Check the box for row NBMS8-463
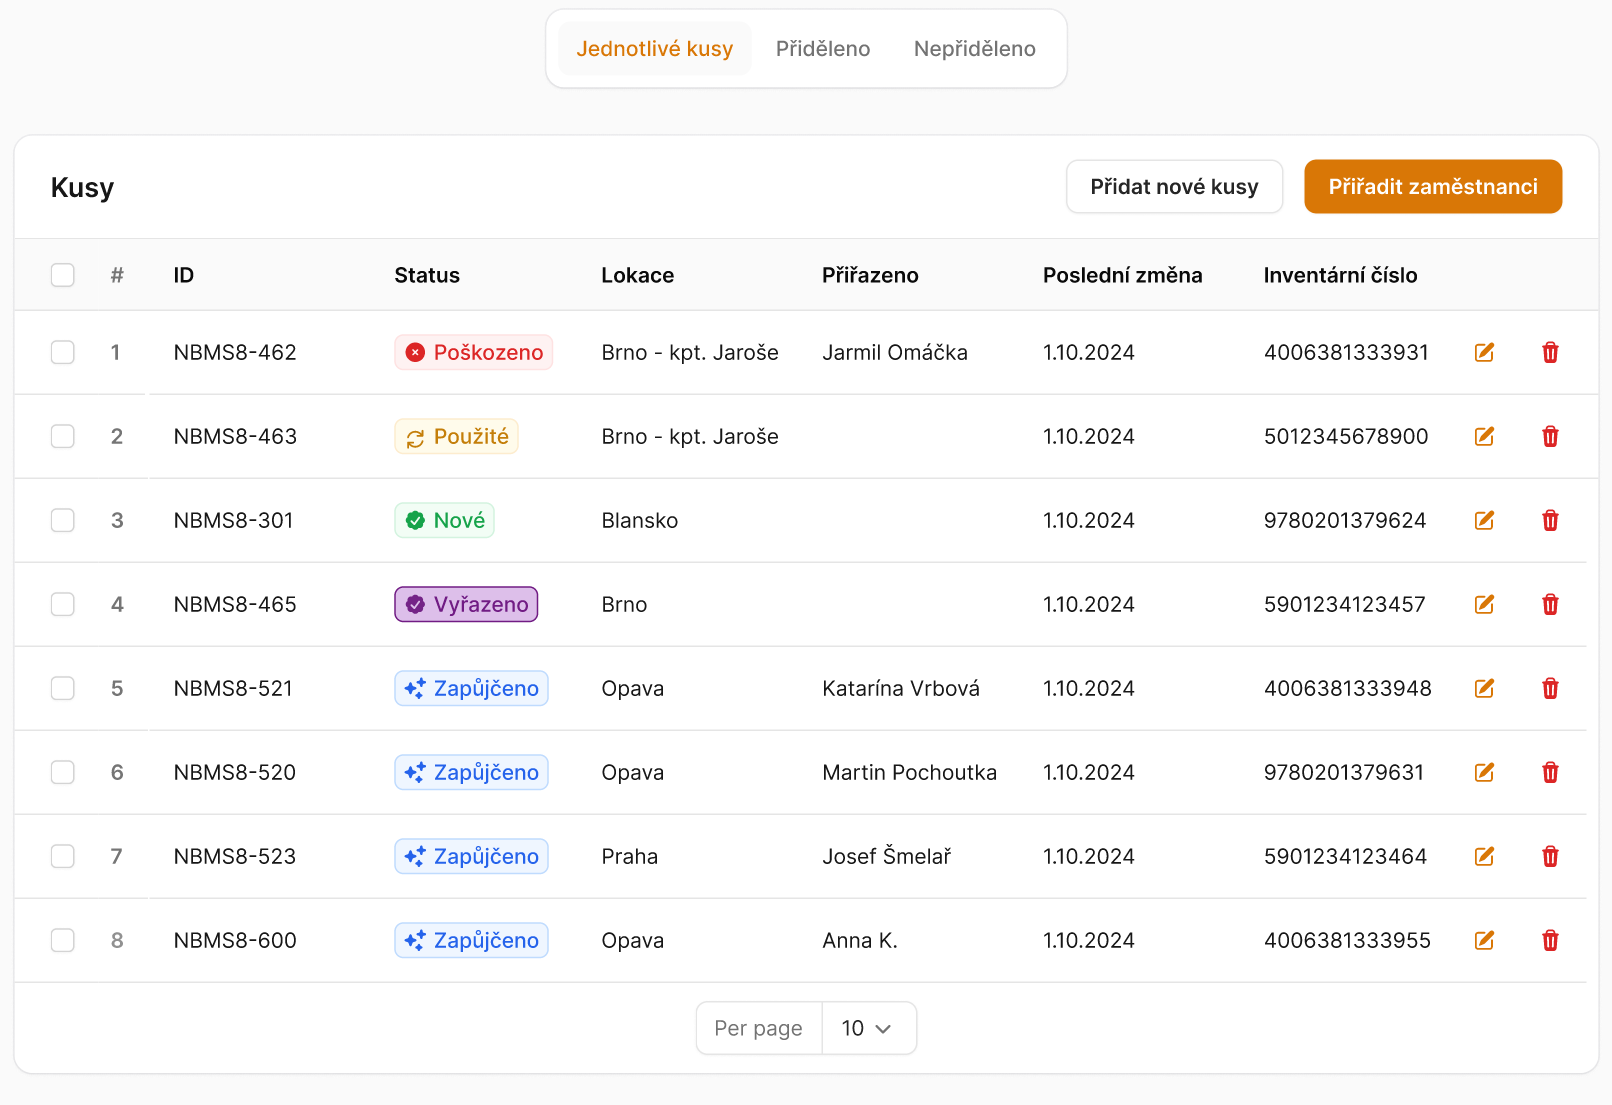 (63, 436)
